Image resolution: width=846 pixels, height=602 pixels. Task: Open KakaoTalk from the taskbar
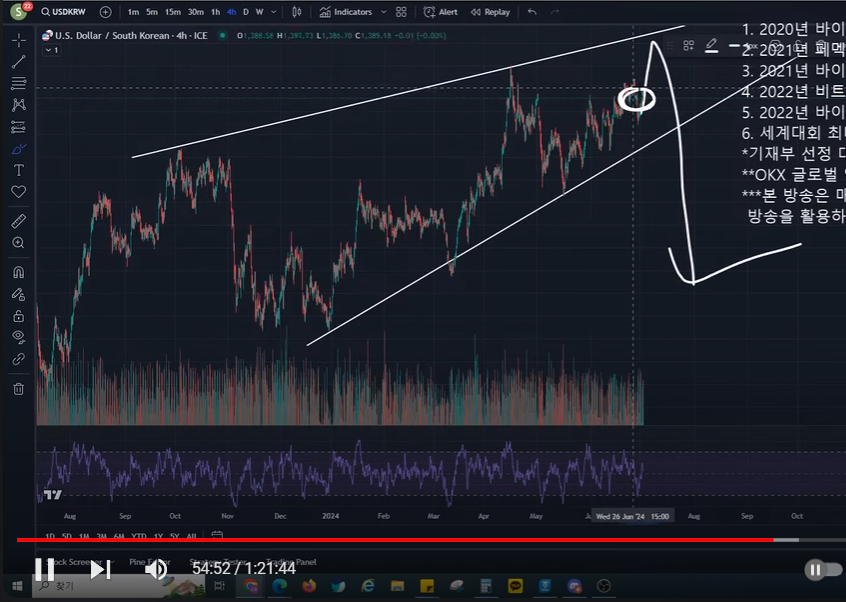click(x=515, y=586)
